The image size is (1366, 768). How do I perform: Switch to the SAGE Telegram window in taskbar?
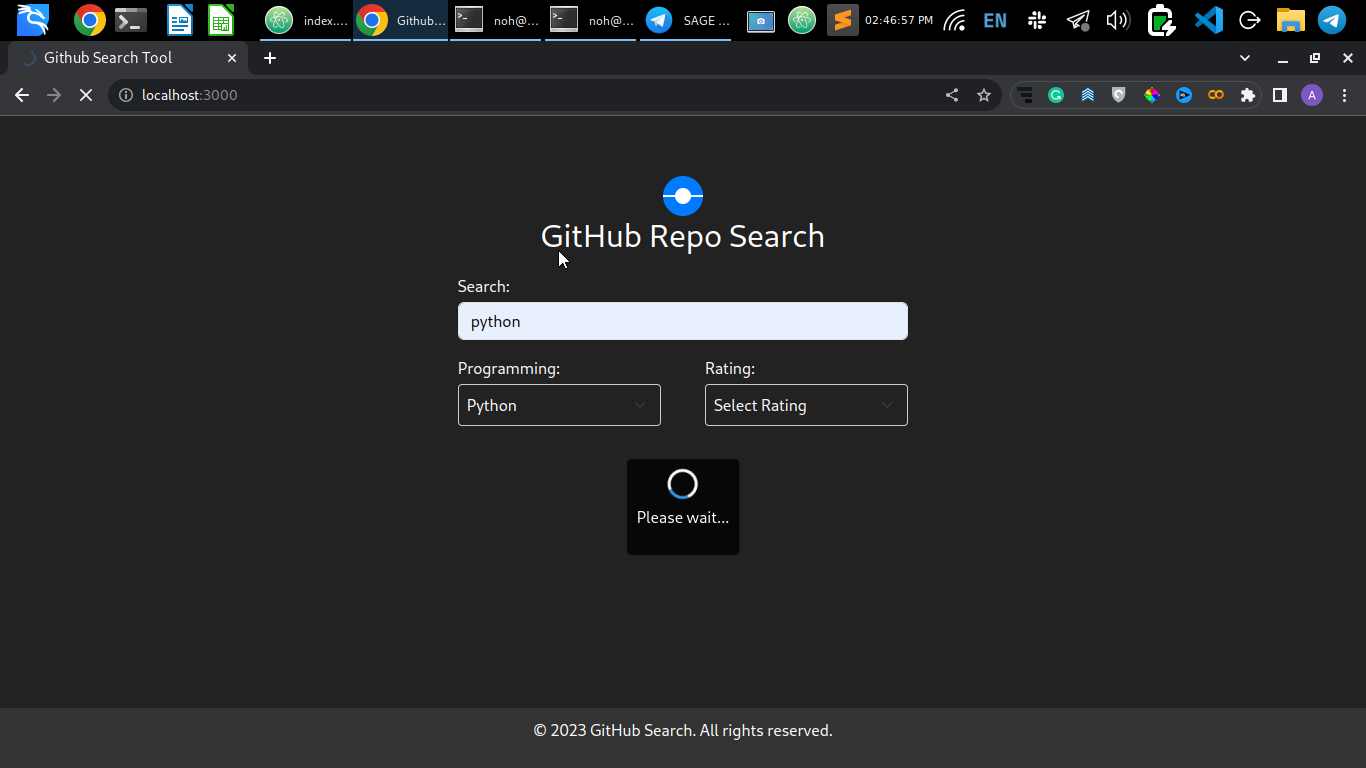[x=688, y=20]
